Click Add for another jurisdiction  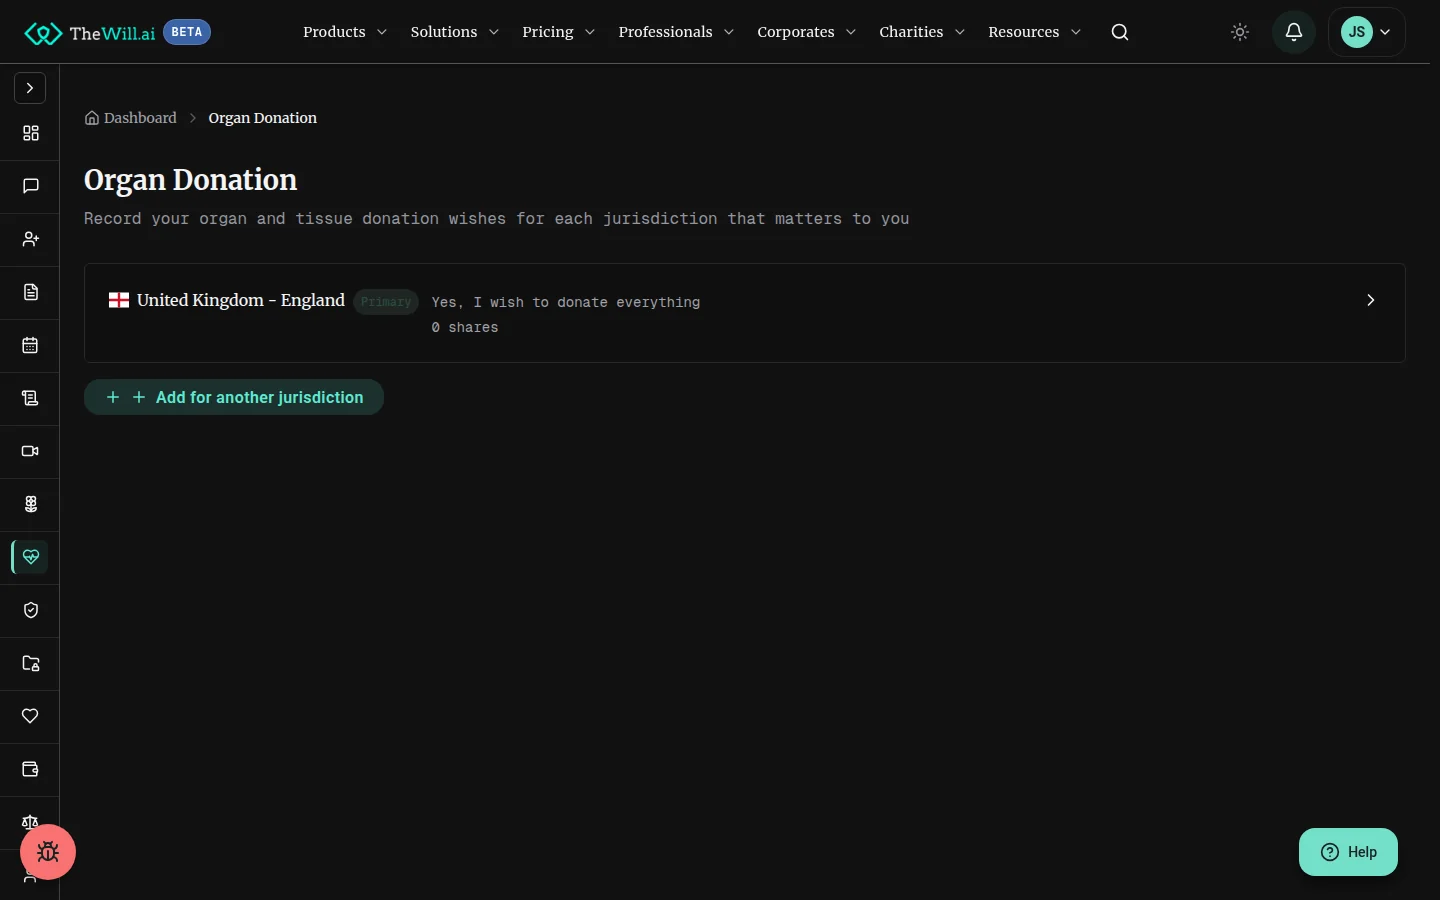tap(234, 397)
